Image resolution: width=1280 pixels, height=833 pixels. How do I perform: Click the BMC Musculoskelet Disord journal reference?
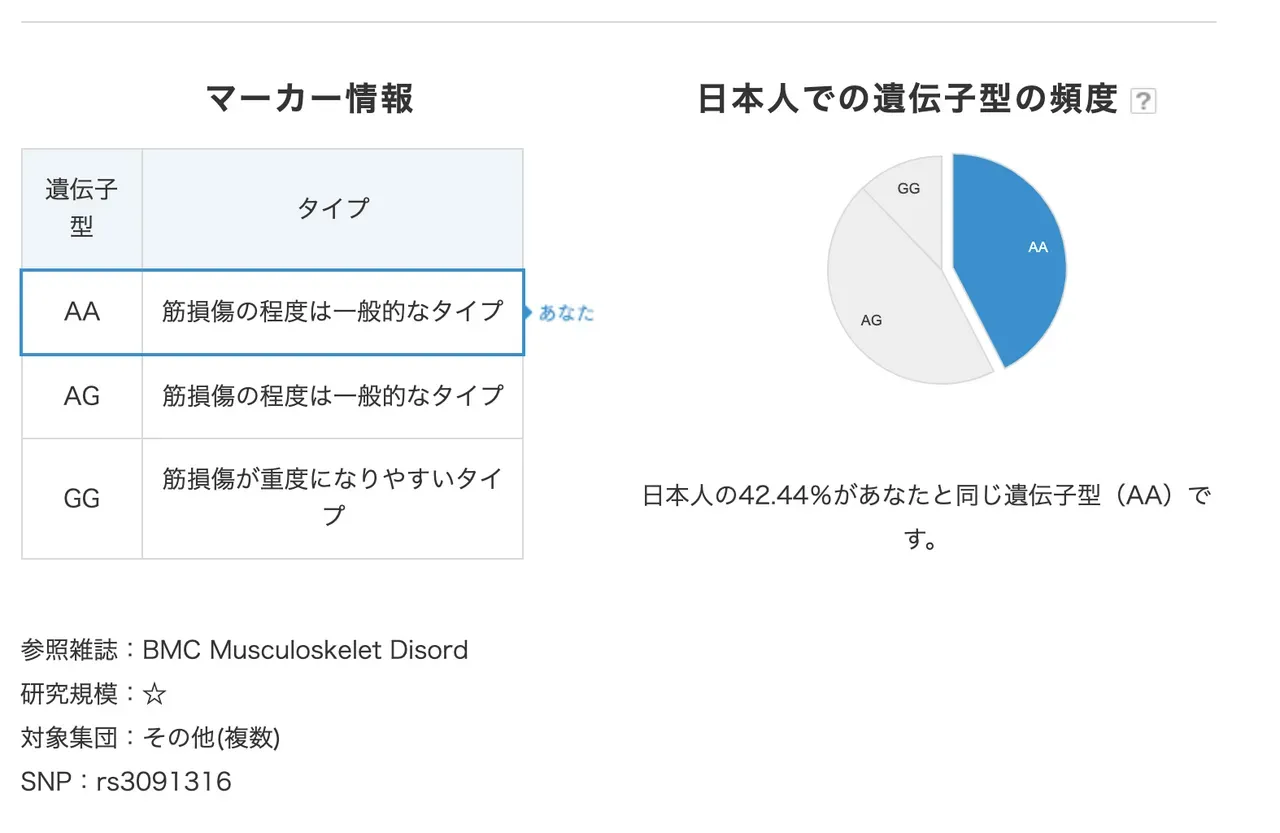305,650
